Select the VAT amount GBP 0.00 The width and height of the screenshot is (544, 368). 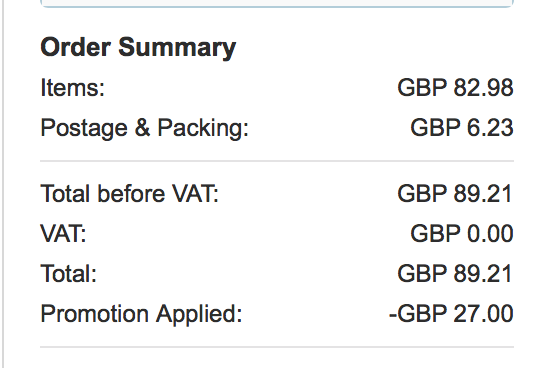(462, 233)
